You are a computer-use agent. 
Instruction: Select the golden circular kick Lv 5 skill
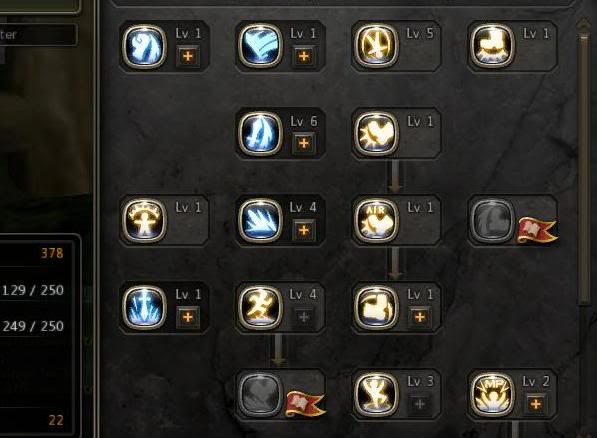(x=376, y=46)
